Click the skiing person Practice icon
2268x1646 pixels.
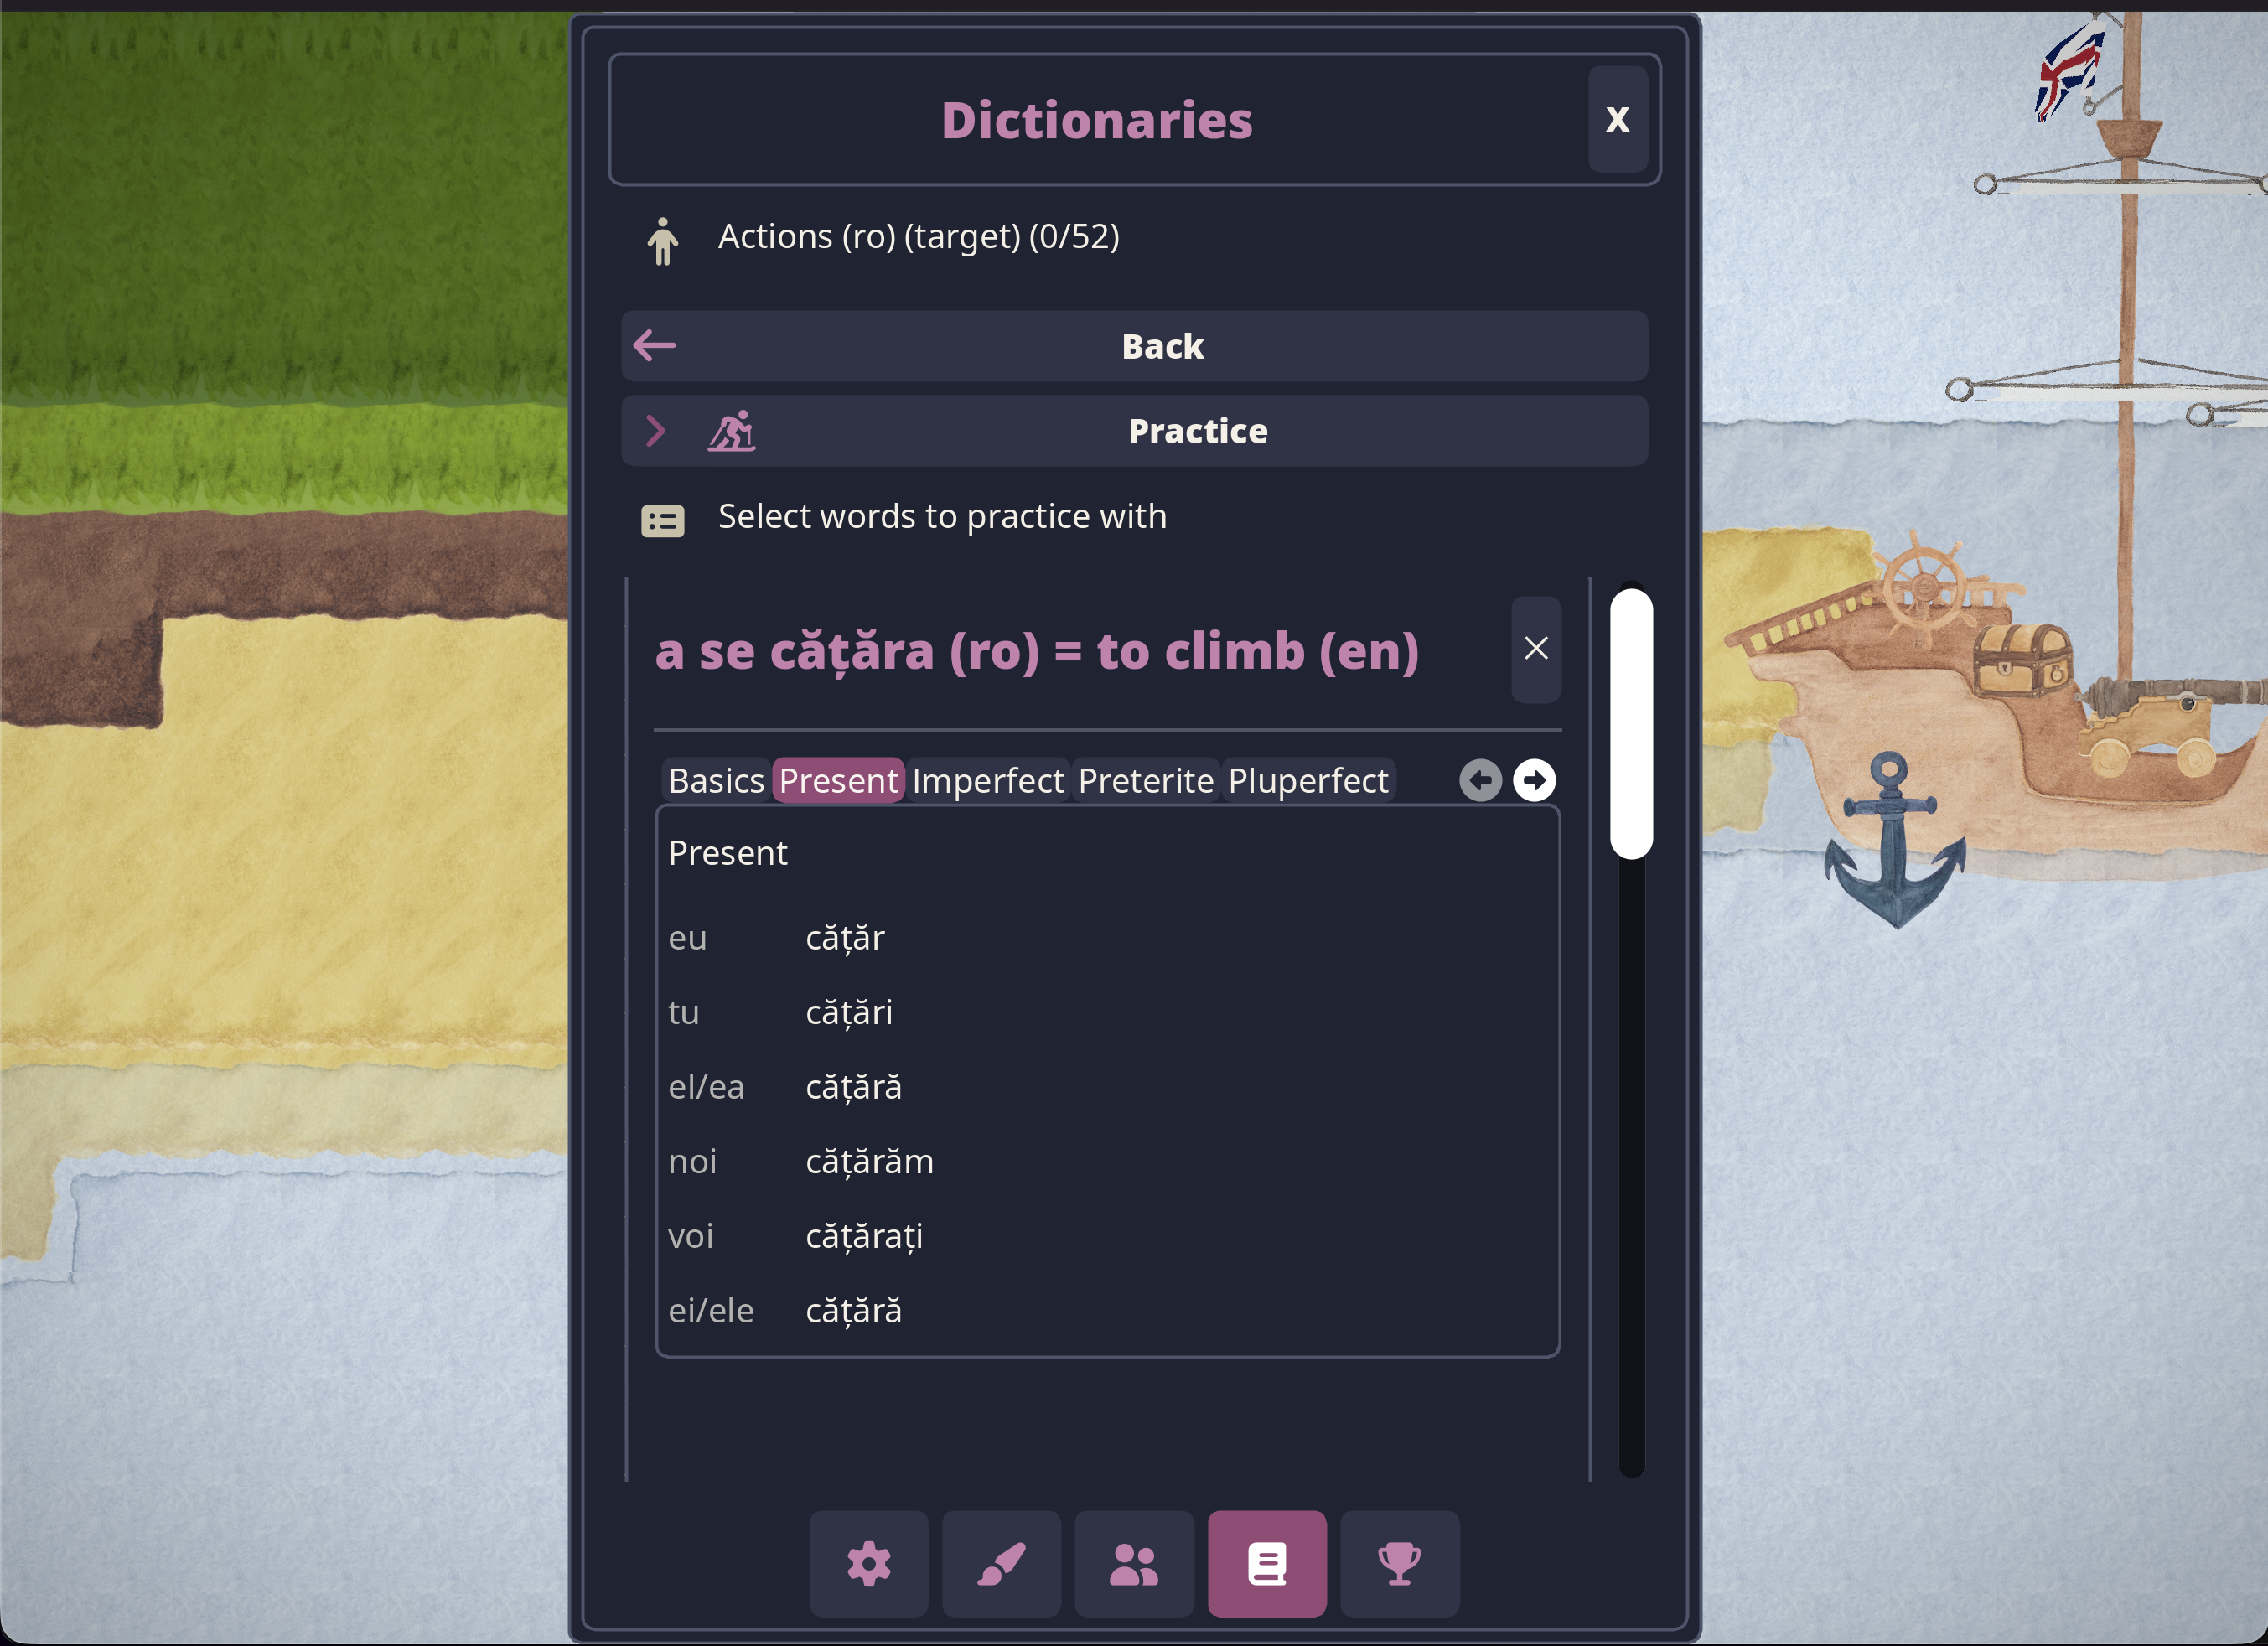[x=732, y=431]
